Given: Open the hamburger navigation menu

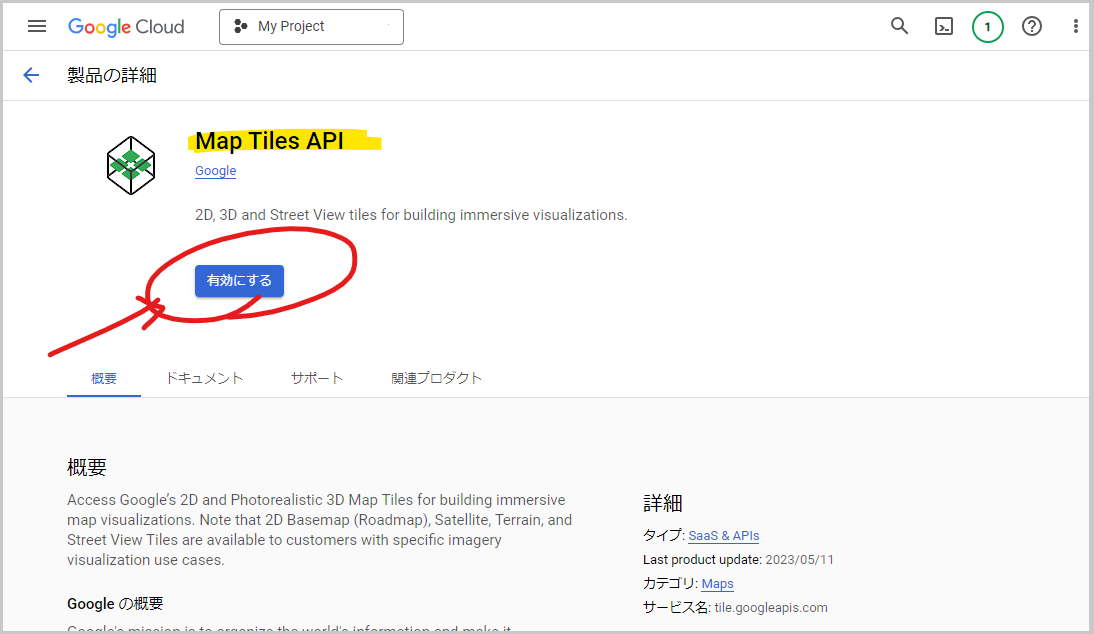Looking at the screenshot, I should click(37, 27).
